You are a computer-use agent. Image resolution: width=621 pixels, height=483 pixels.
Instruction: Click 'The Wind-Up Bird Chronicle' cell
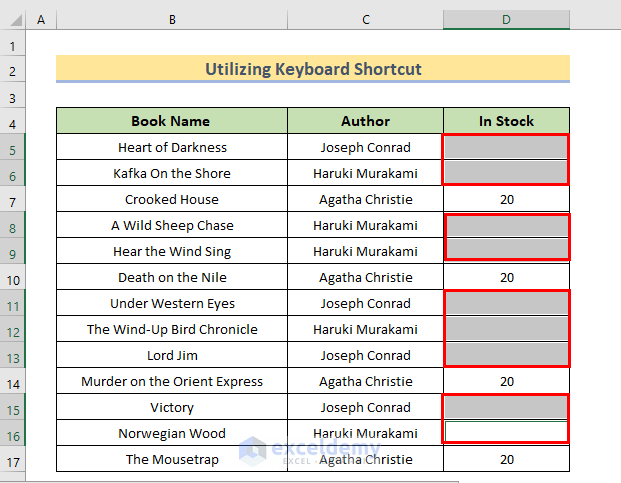171,329
